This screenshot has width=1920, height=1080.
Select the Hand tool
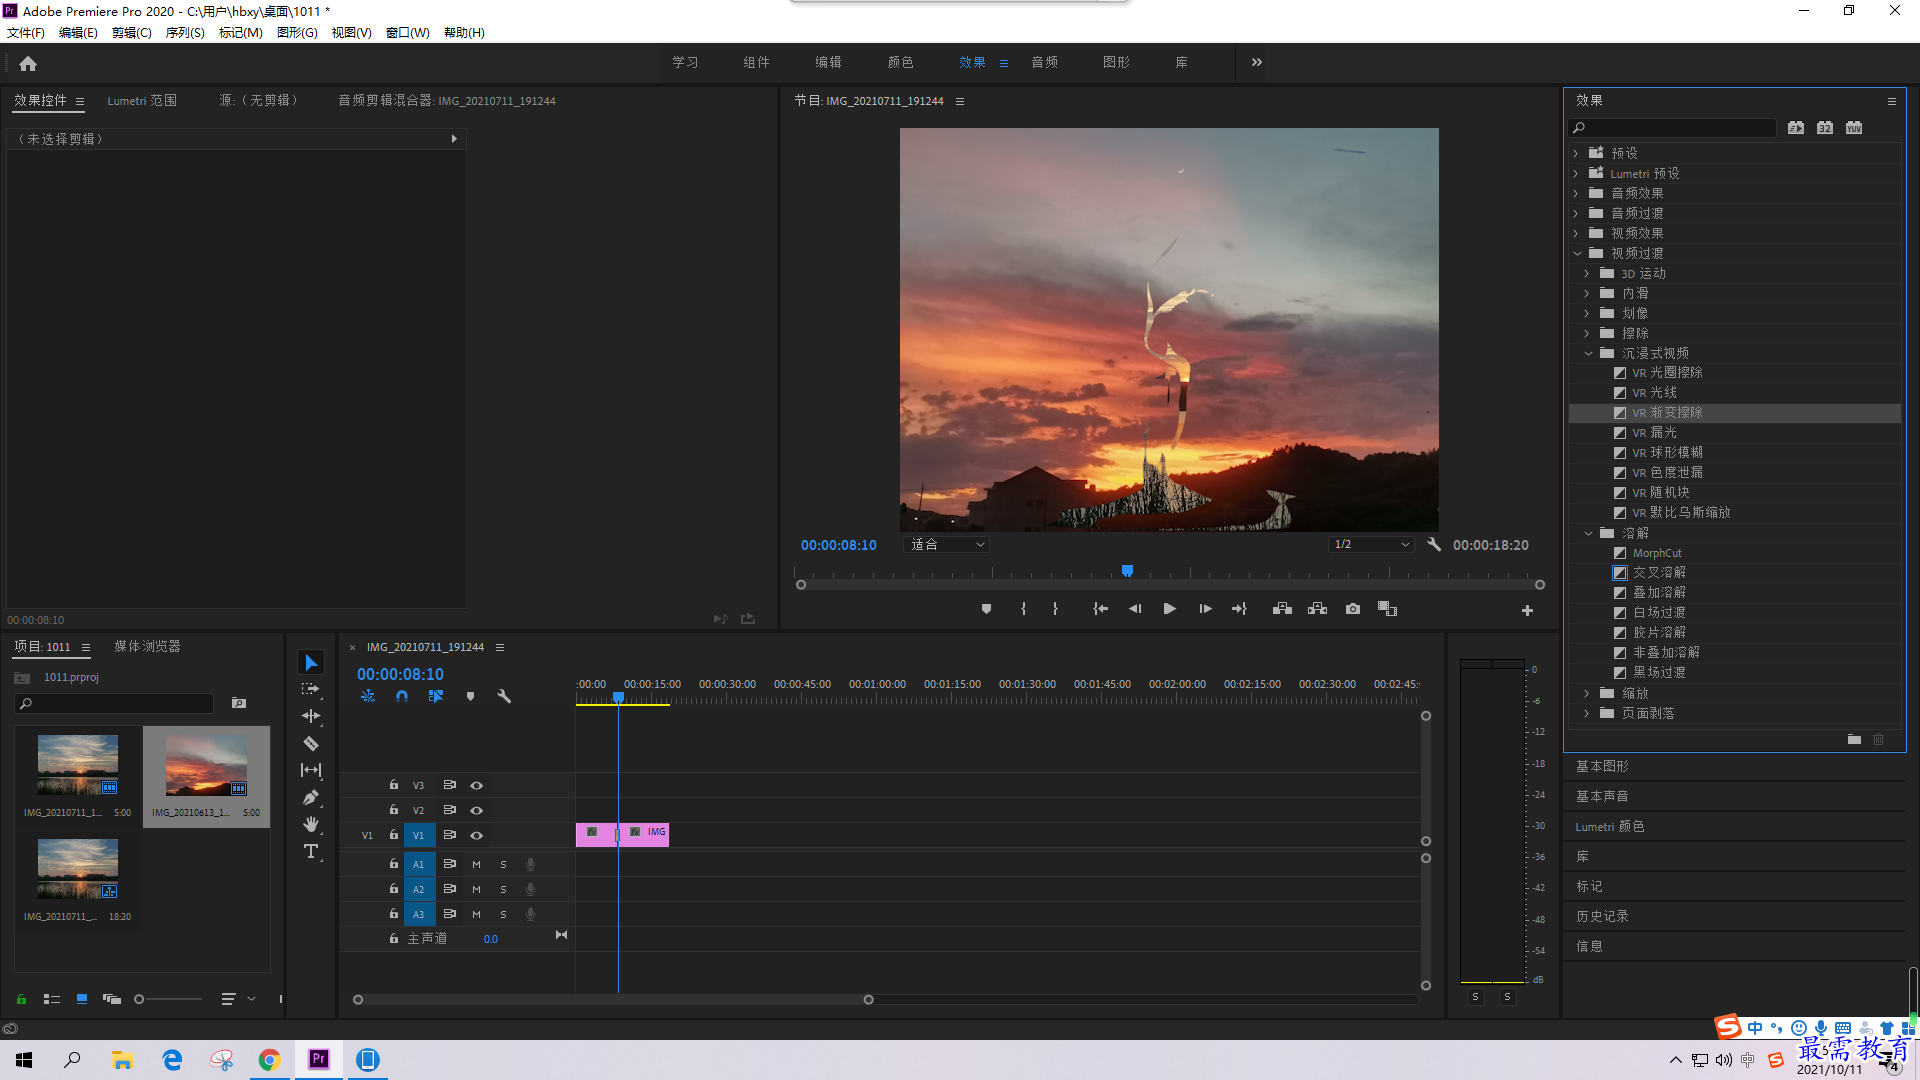point(311,824)
